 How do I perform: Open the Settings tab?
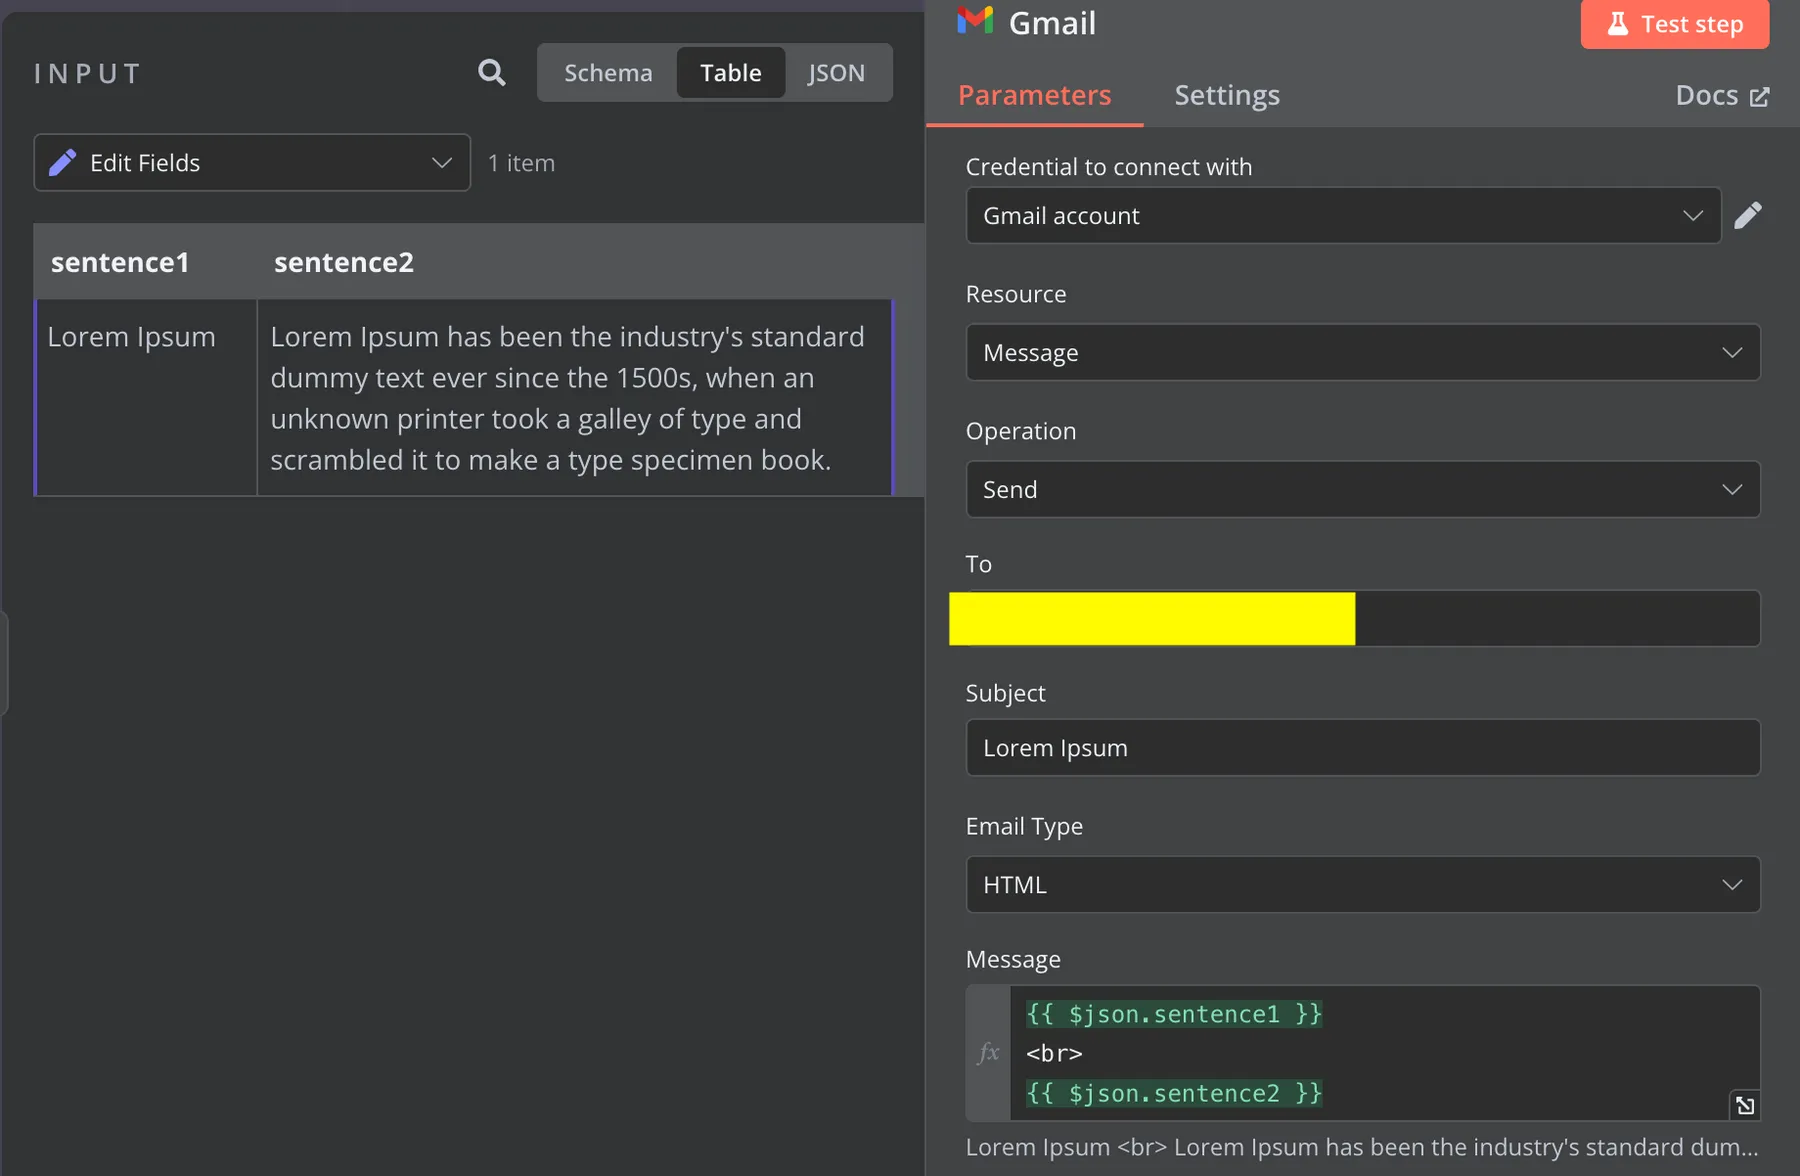click(x=1227, y=95)
